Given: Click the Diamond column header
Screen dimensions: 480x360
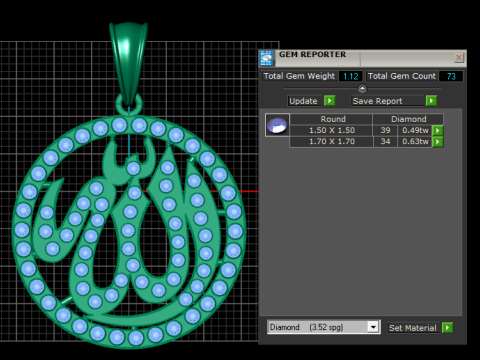Looking at the screenshot, I should click(408, 119).
